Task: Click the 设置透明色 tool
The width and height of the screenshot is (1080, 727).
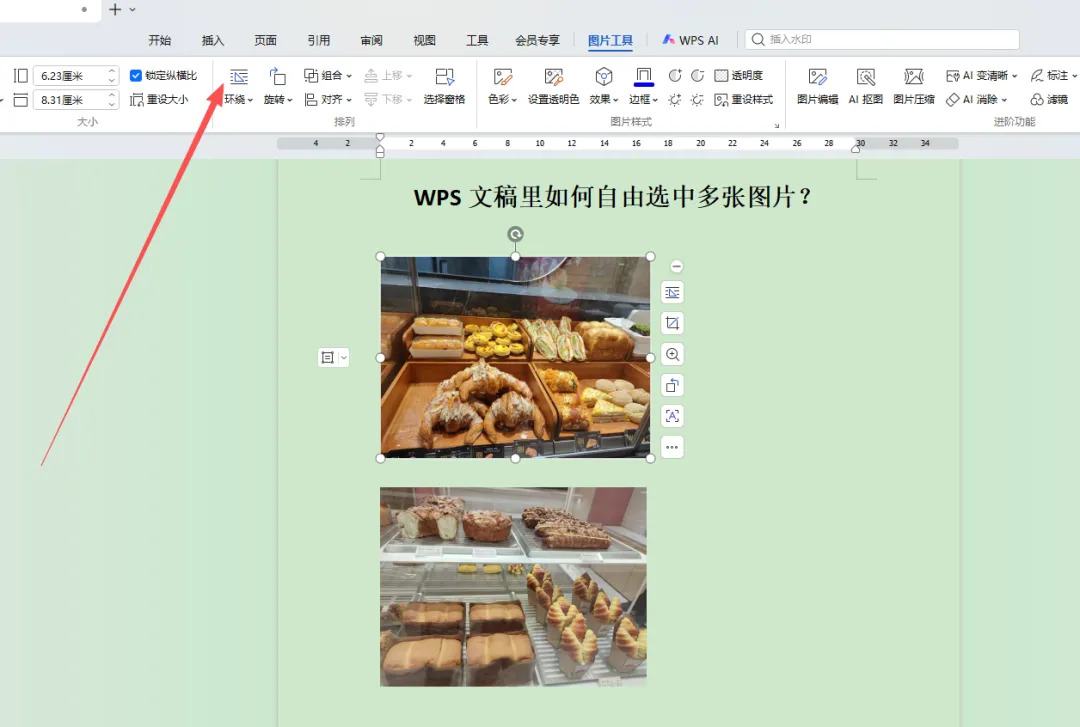Action: click(553, 86)
